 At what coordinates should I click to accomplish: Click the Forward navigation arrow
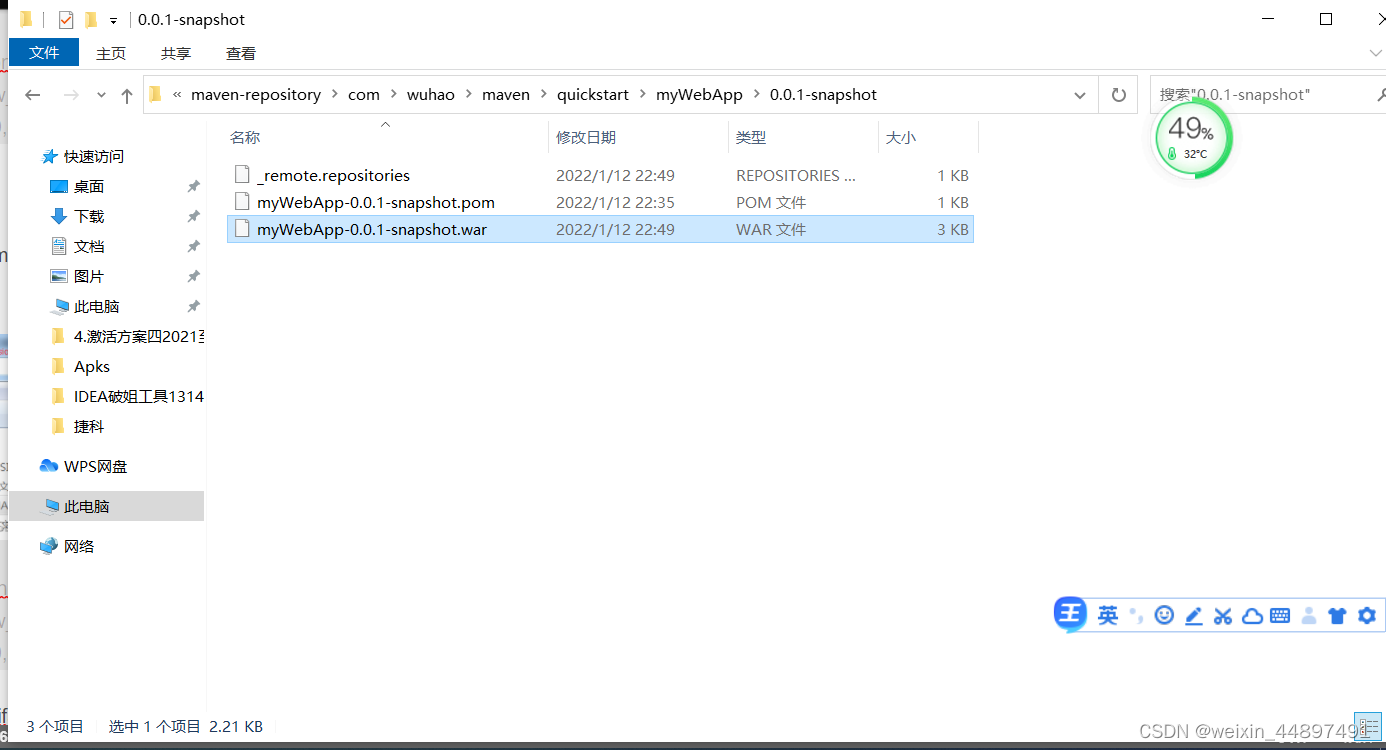click(71, 95)
